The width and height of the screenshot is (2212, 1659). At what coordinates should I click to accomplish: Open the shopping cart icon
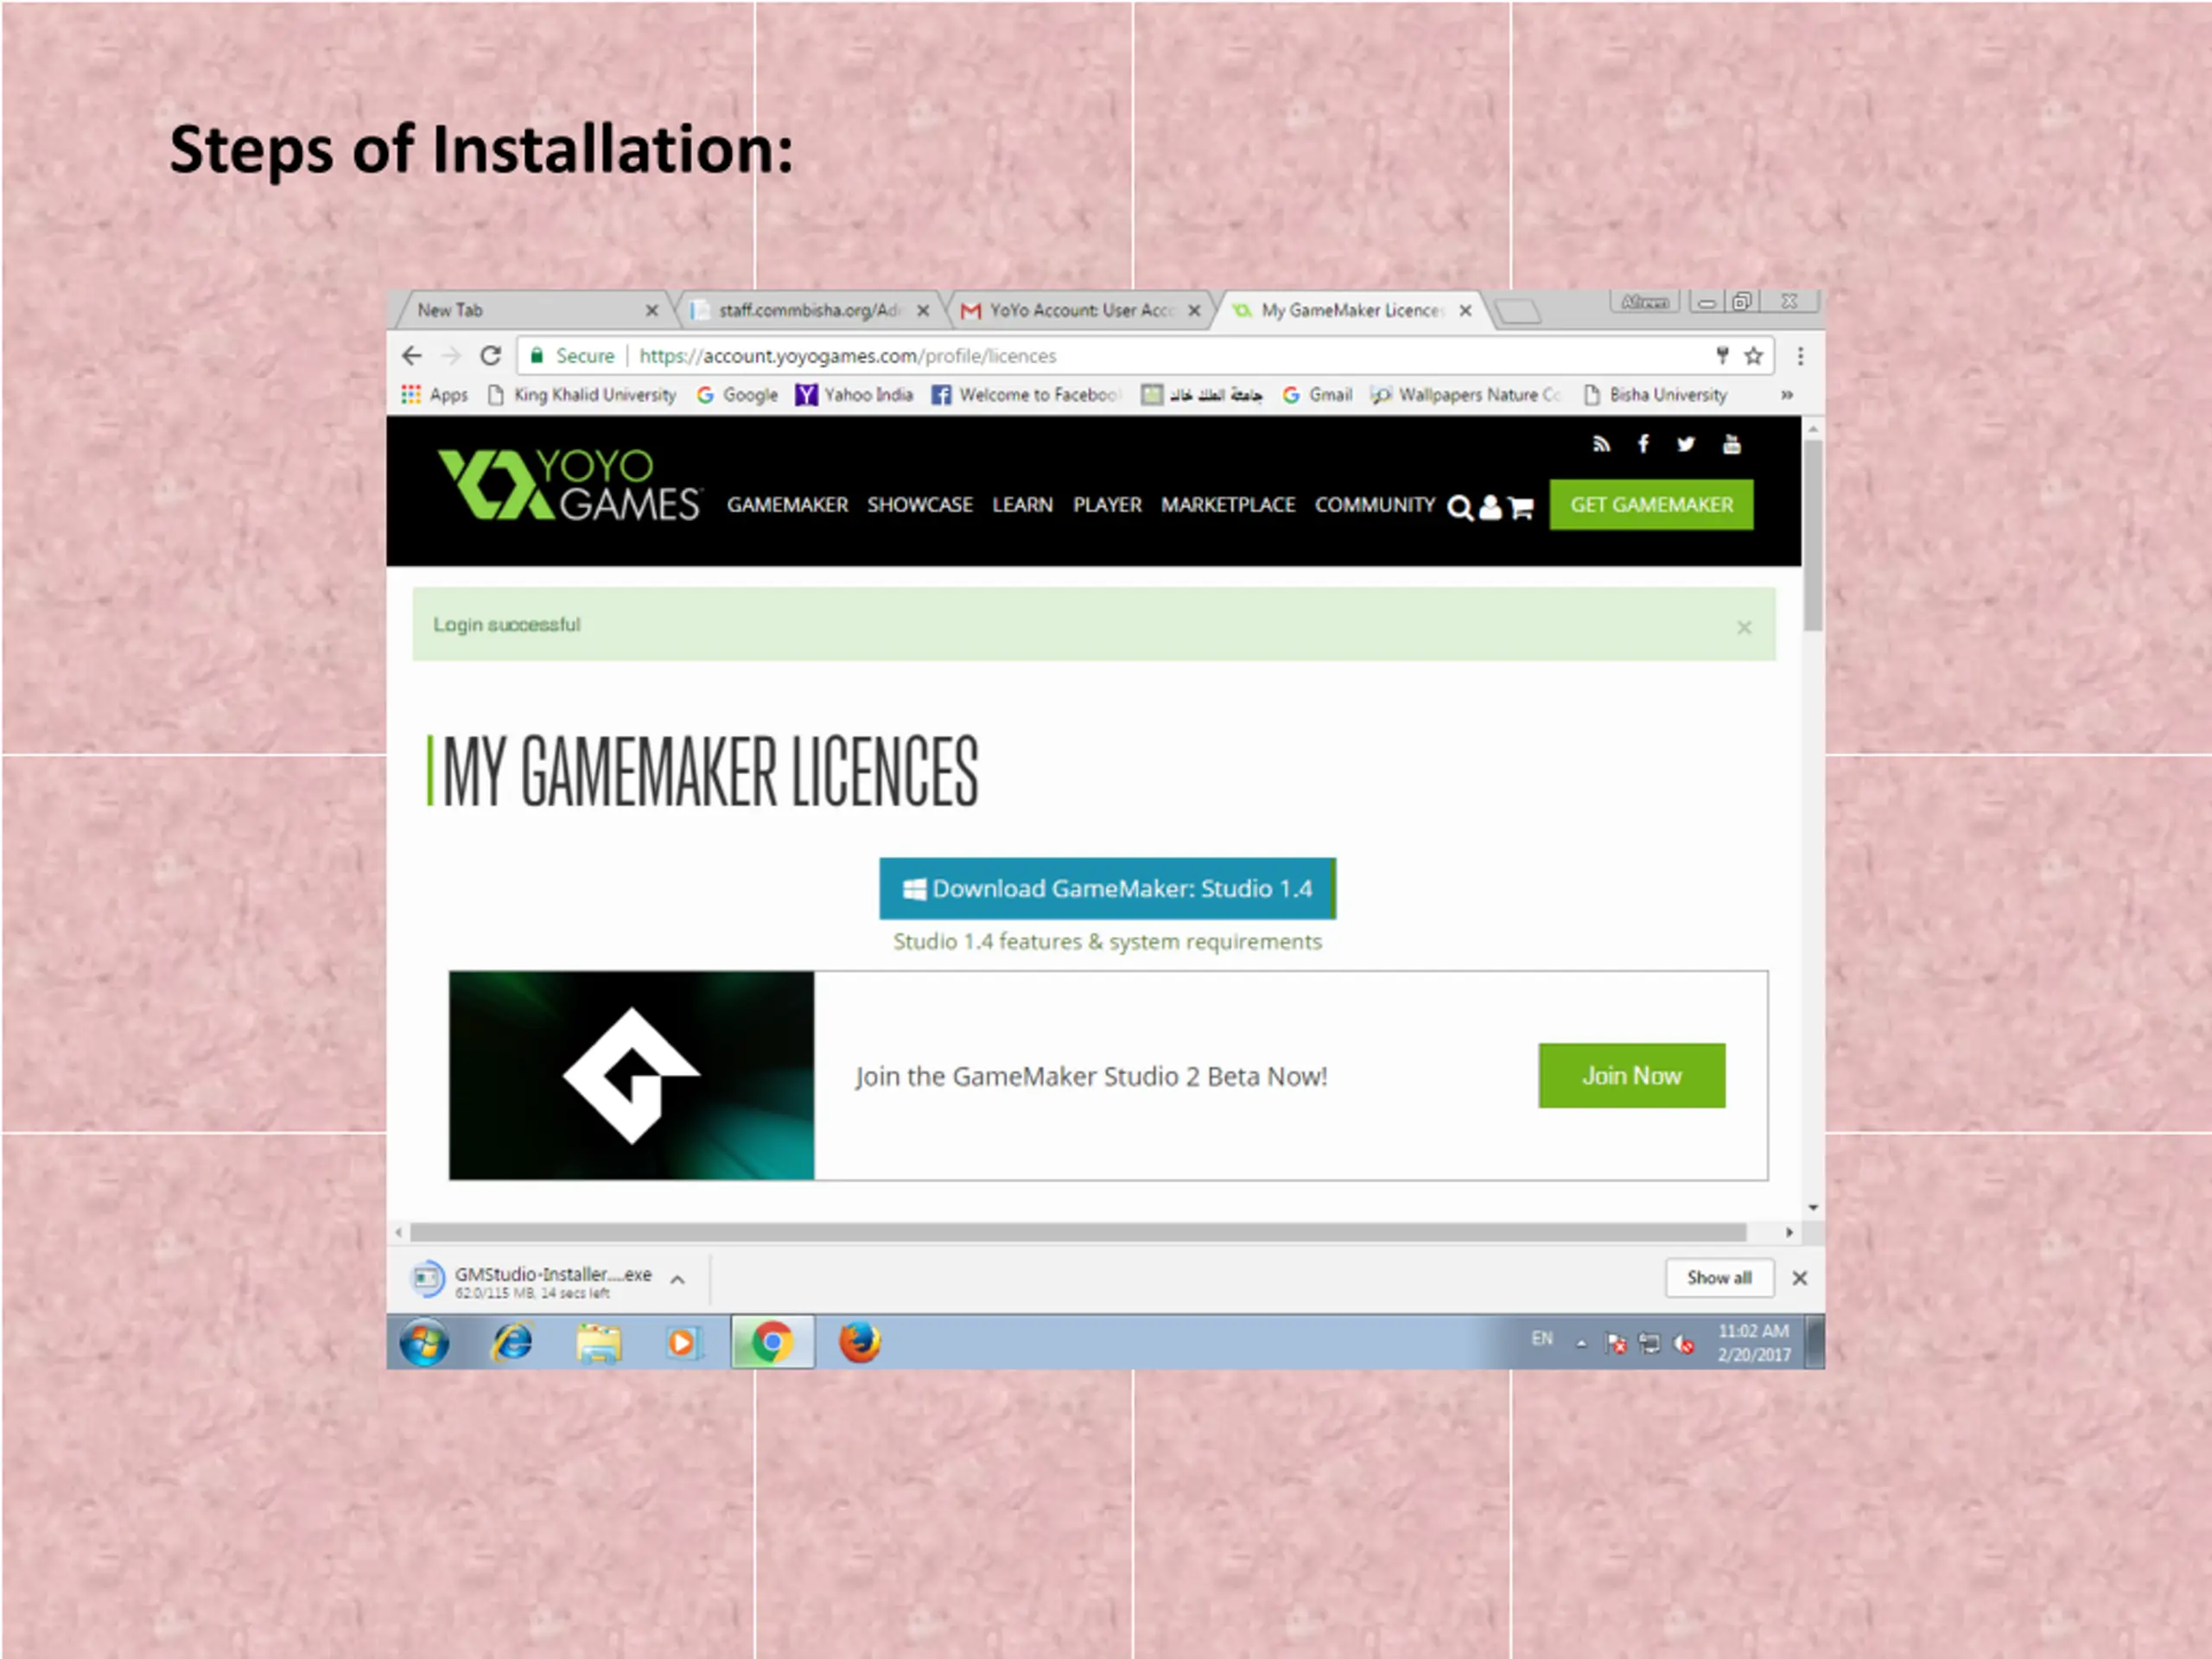(x=1521, y=508)
